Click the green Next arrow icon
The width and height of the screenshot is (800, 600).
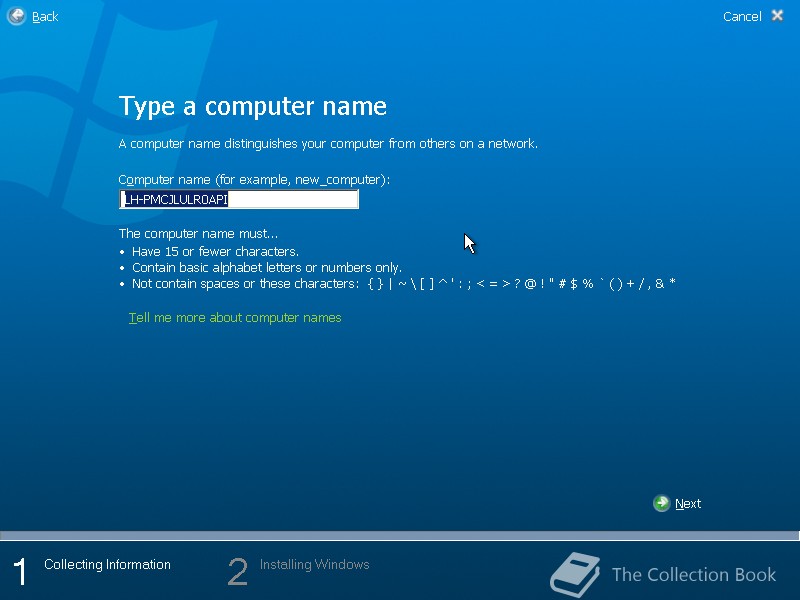662,504
